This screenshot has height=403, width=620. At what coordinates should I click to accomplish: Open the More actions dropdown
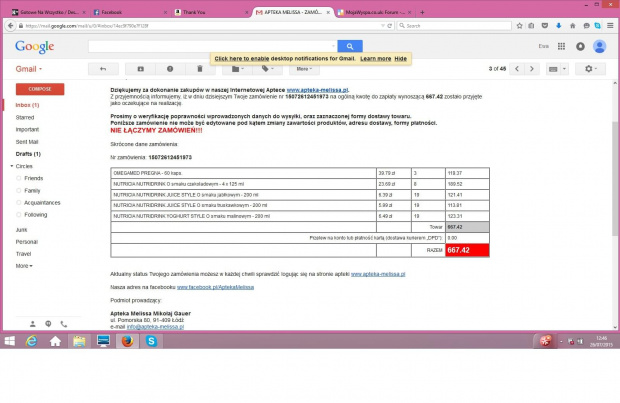pyautogui.click(x=304, y=69)
